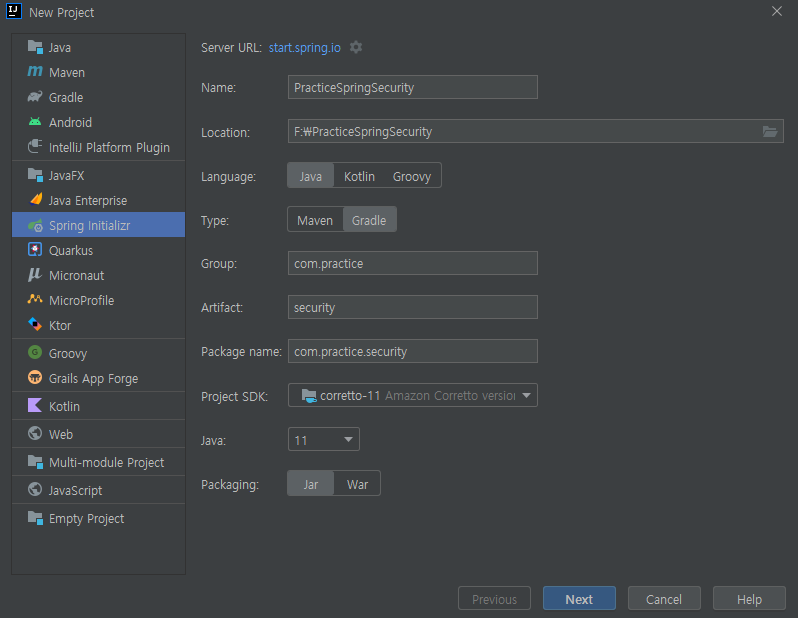The height and width of the screenshot is (618, 798).
Task: Click the Cancel button
Action: 664,599
